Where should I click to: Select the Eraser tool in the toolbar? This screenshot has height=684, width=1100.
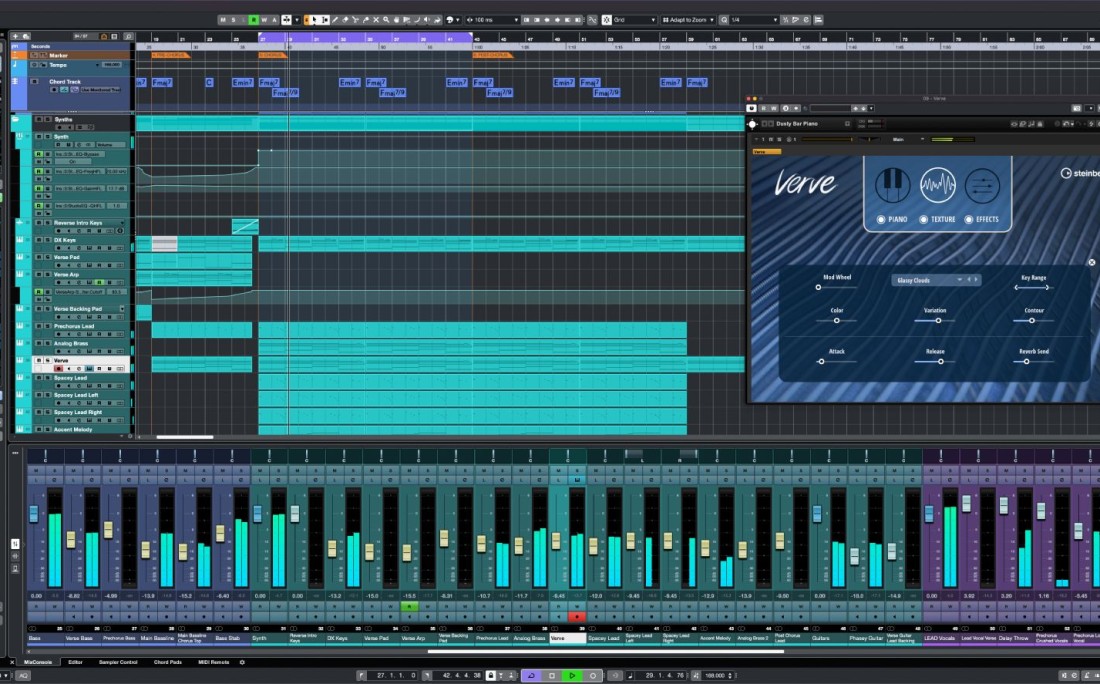click(x=345, y=19)
